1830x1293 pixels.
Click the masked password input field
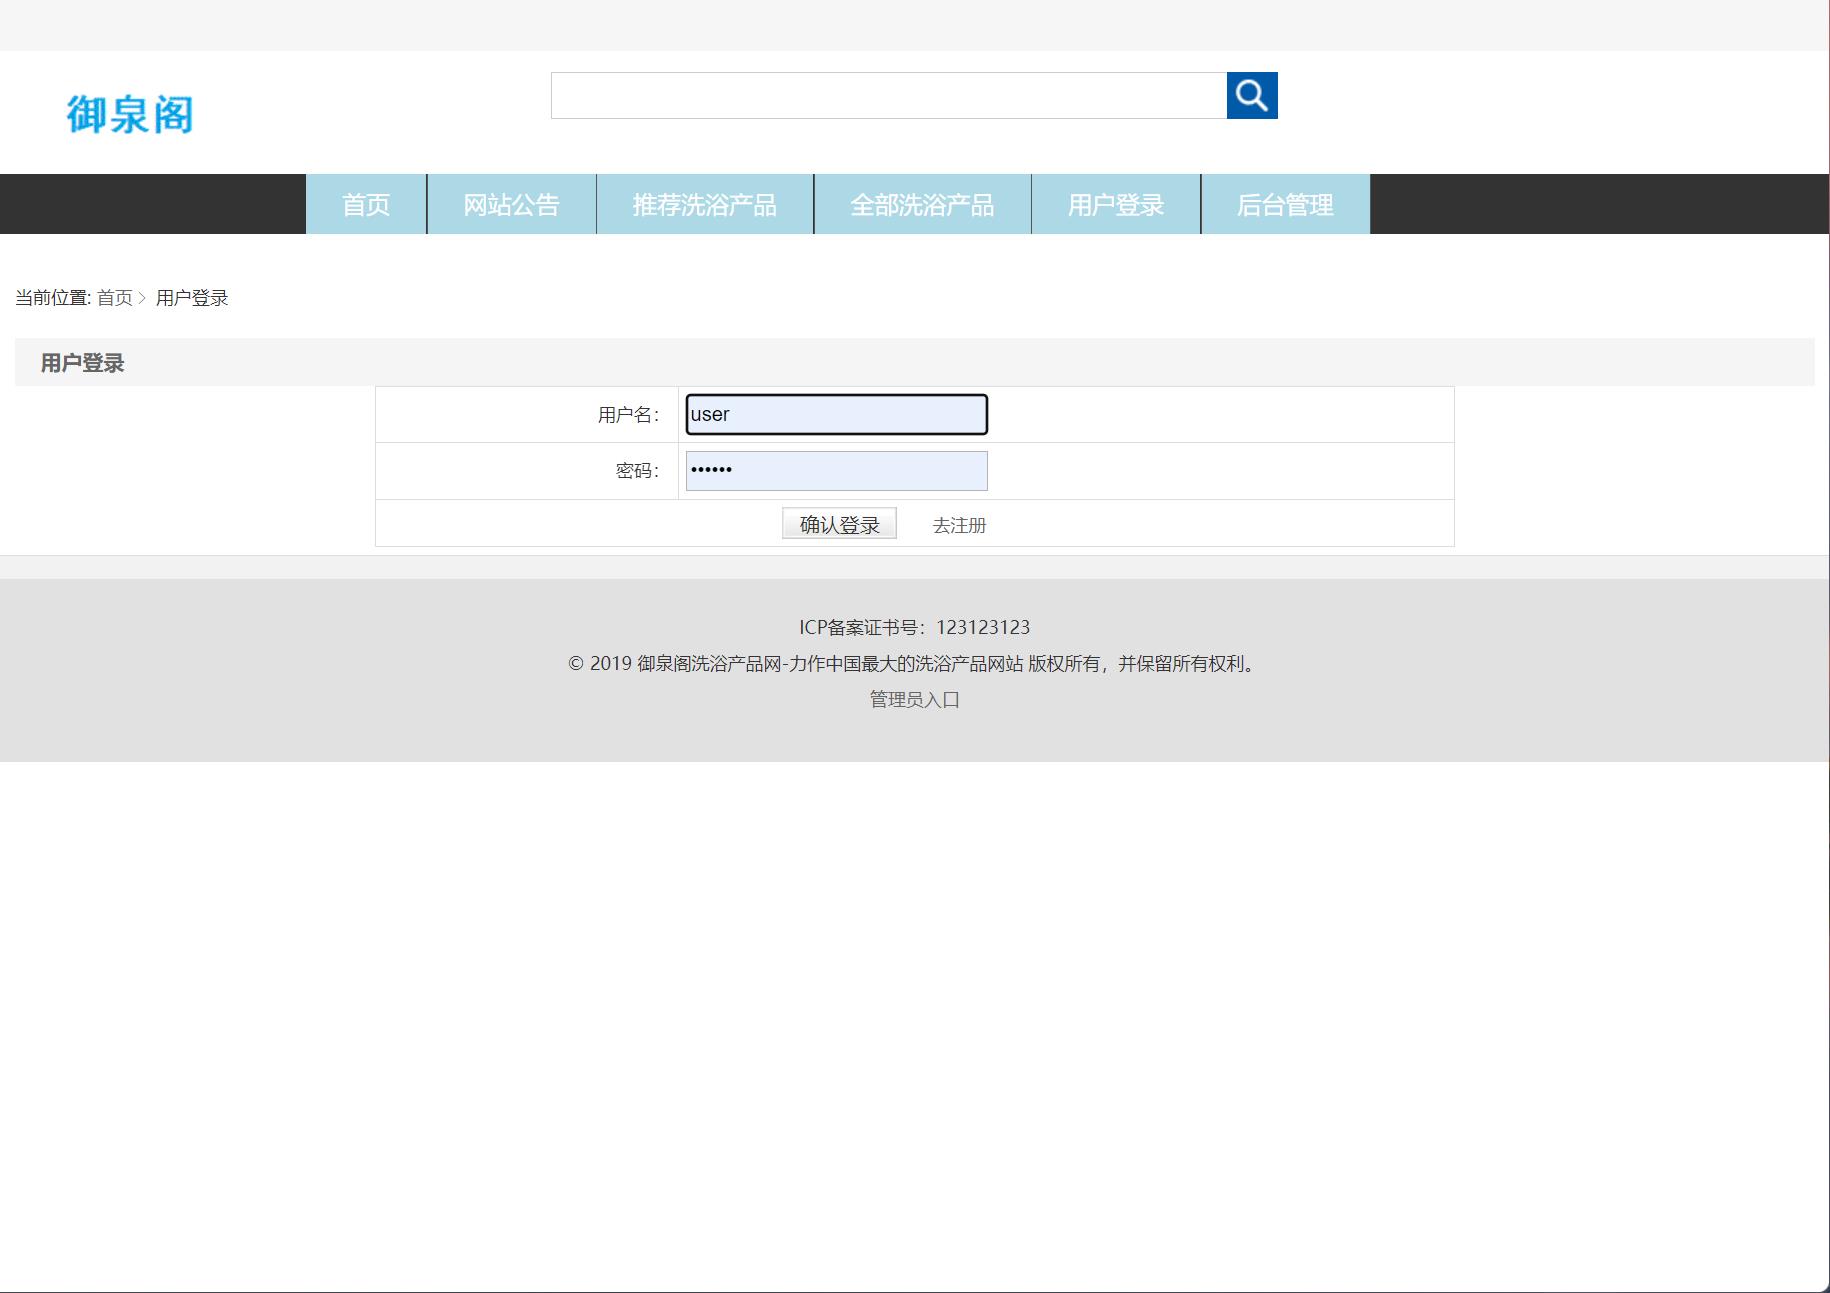click(836, 470)
